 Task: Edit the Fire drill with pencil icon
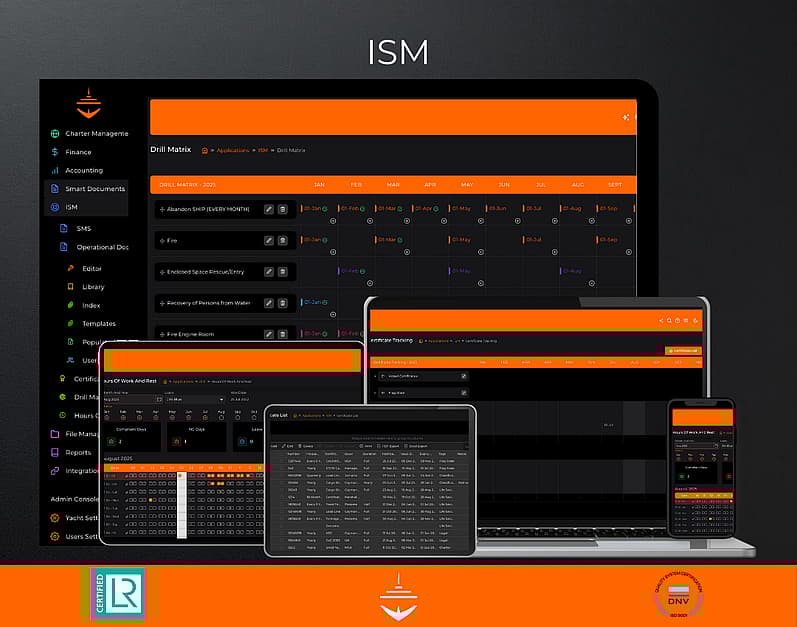(269, 240)
